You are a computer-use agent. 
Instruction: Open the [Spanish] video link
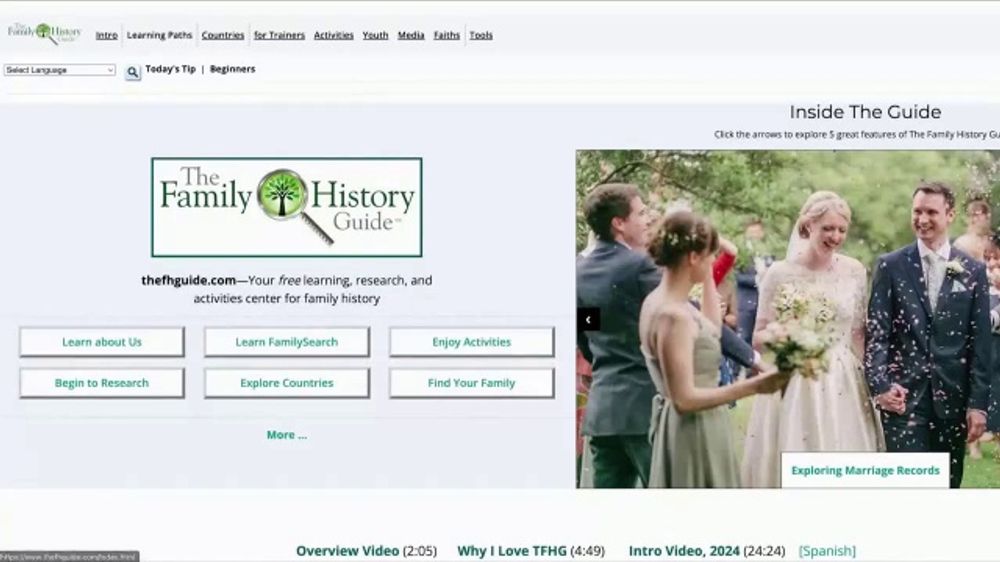(827, 551)
